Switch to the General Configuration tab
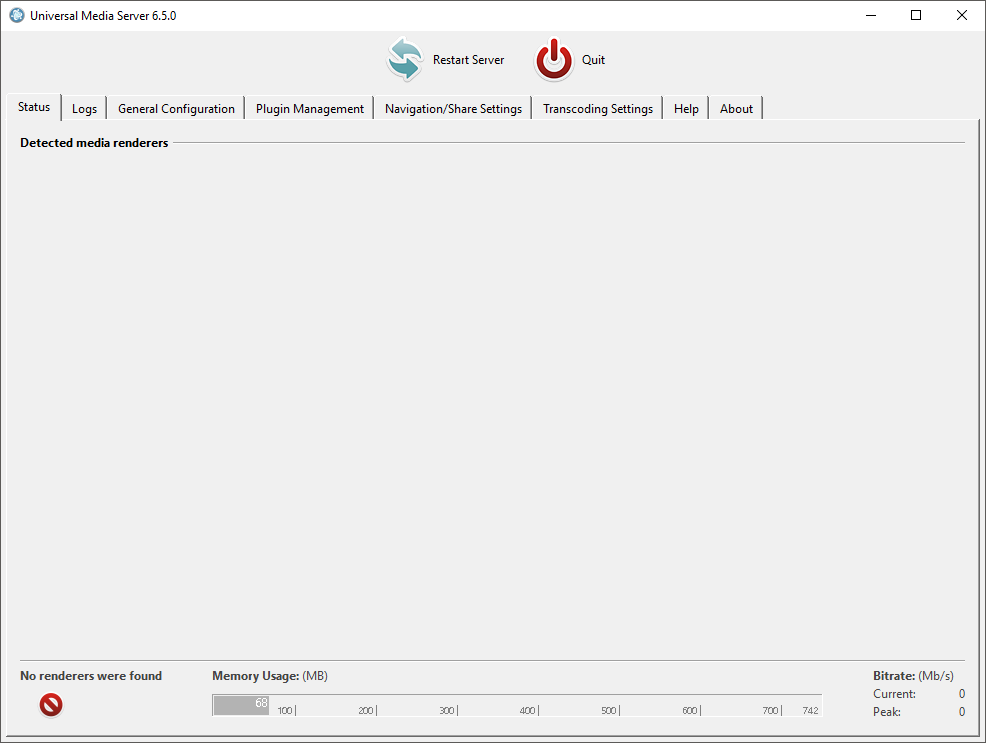986x743 pixels. click(176, 109)
